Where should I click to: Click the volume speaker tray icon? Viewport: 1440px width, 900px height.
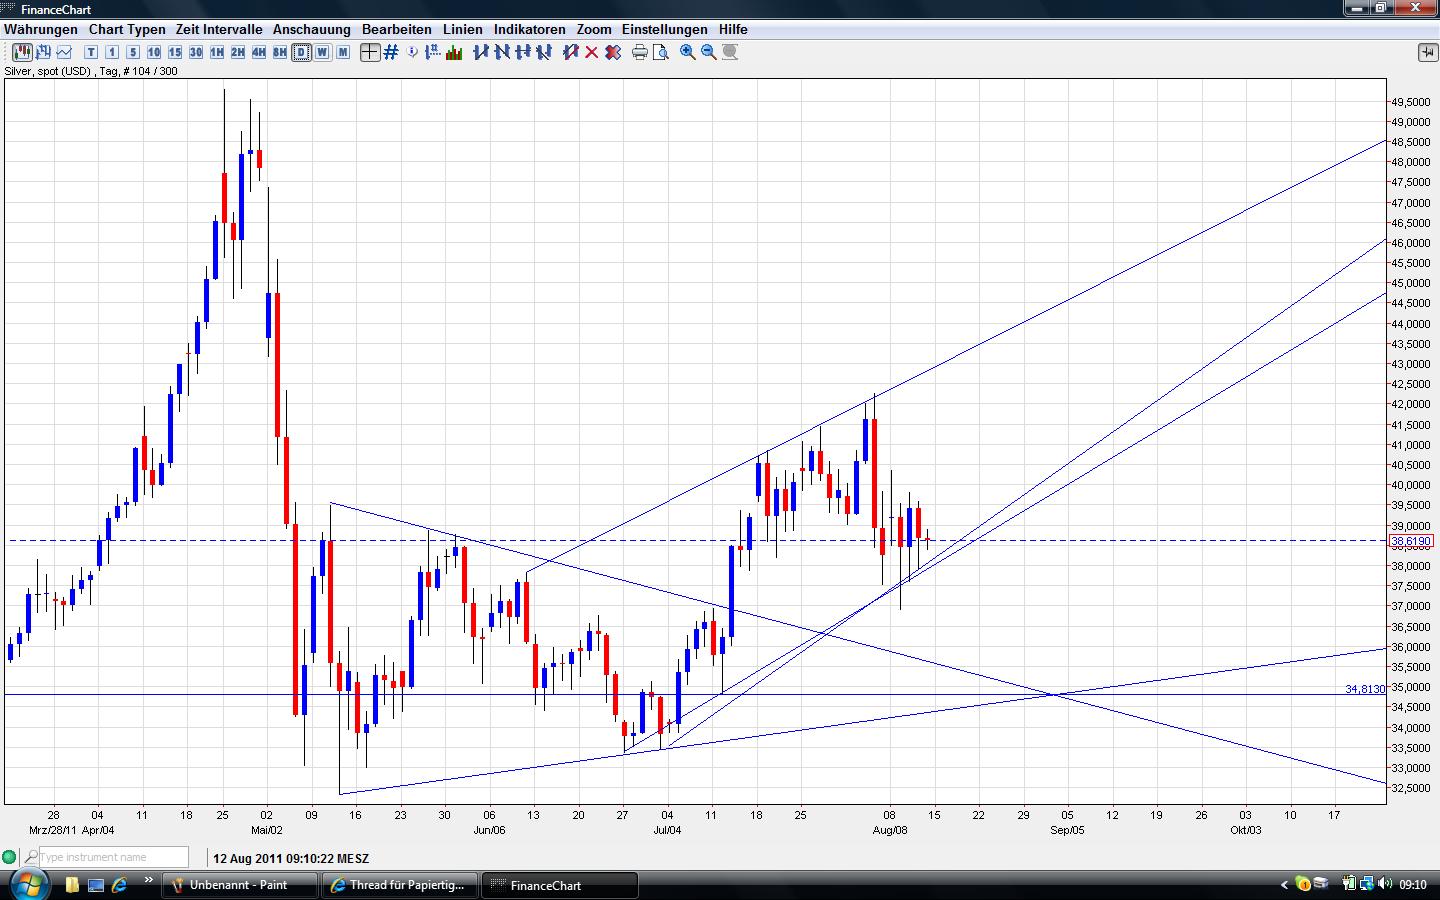[x=1385, y=884]
